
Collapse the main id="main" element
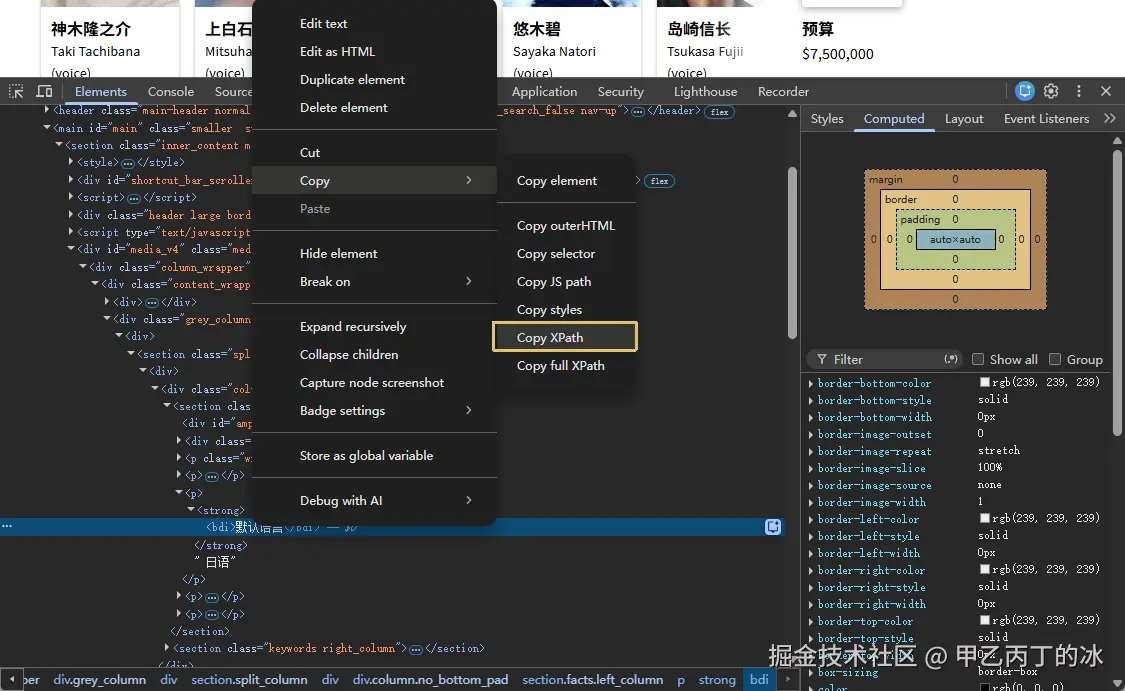point(47,128)
